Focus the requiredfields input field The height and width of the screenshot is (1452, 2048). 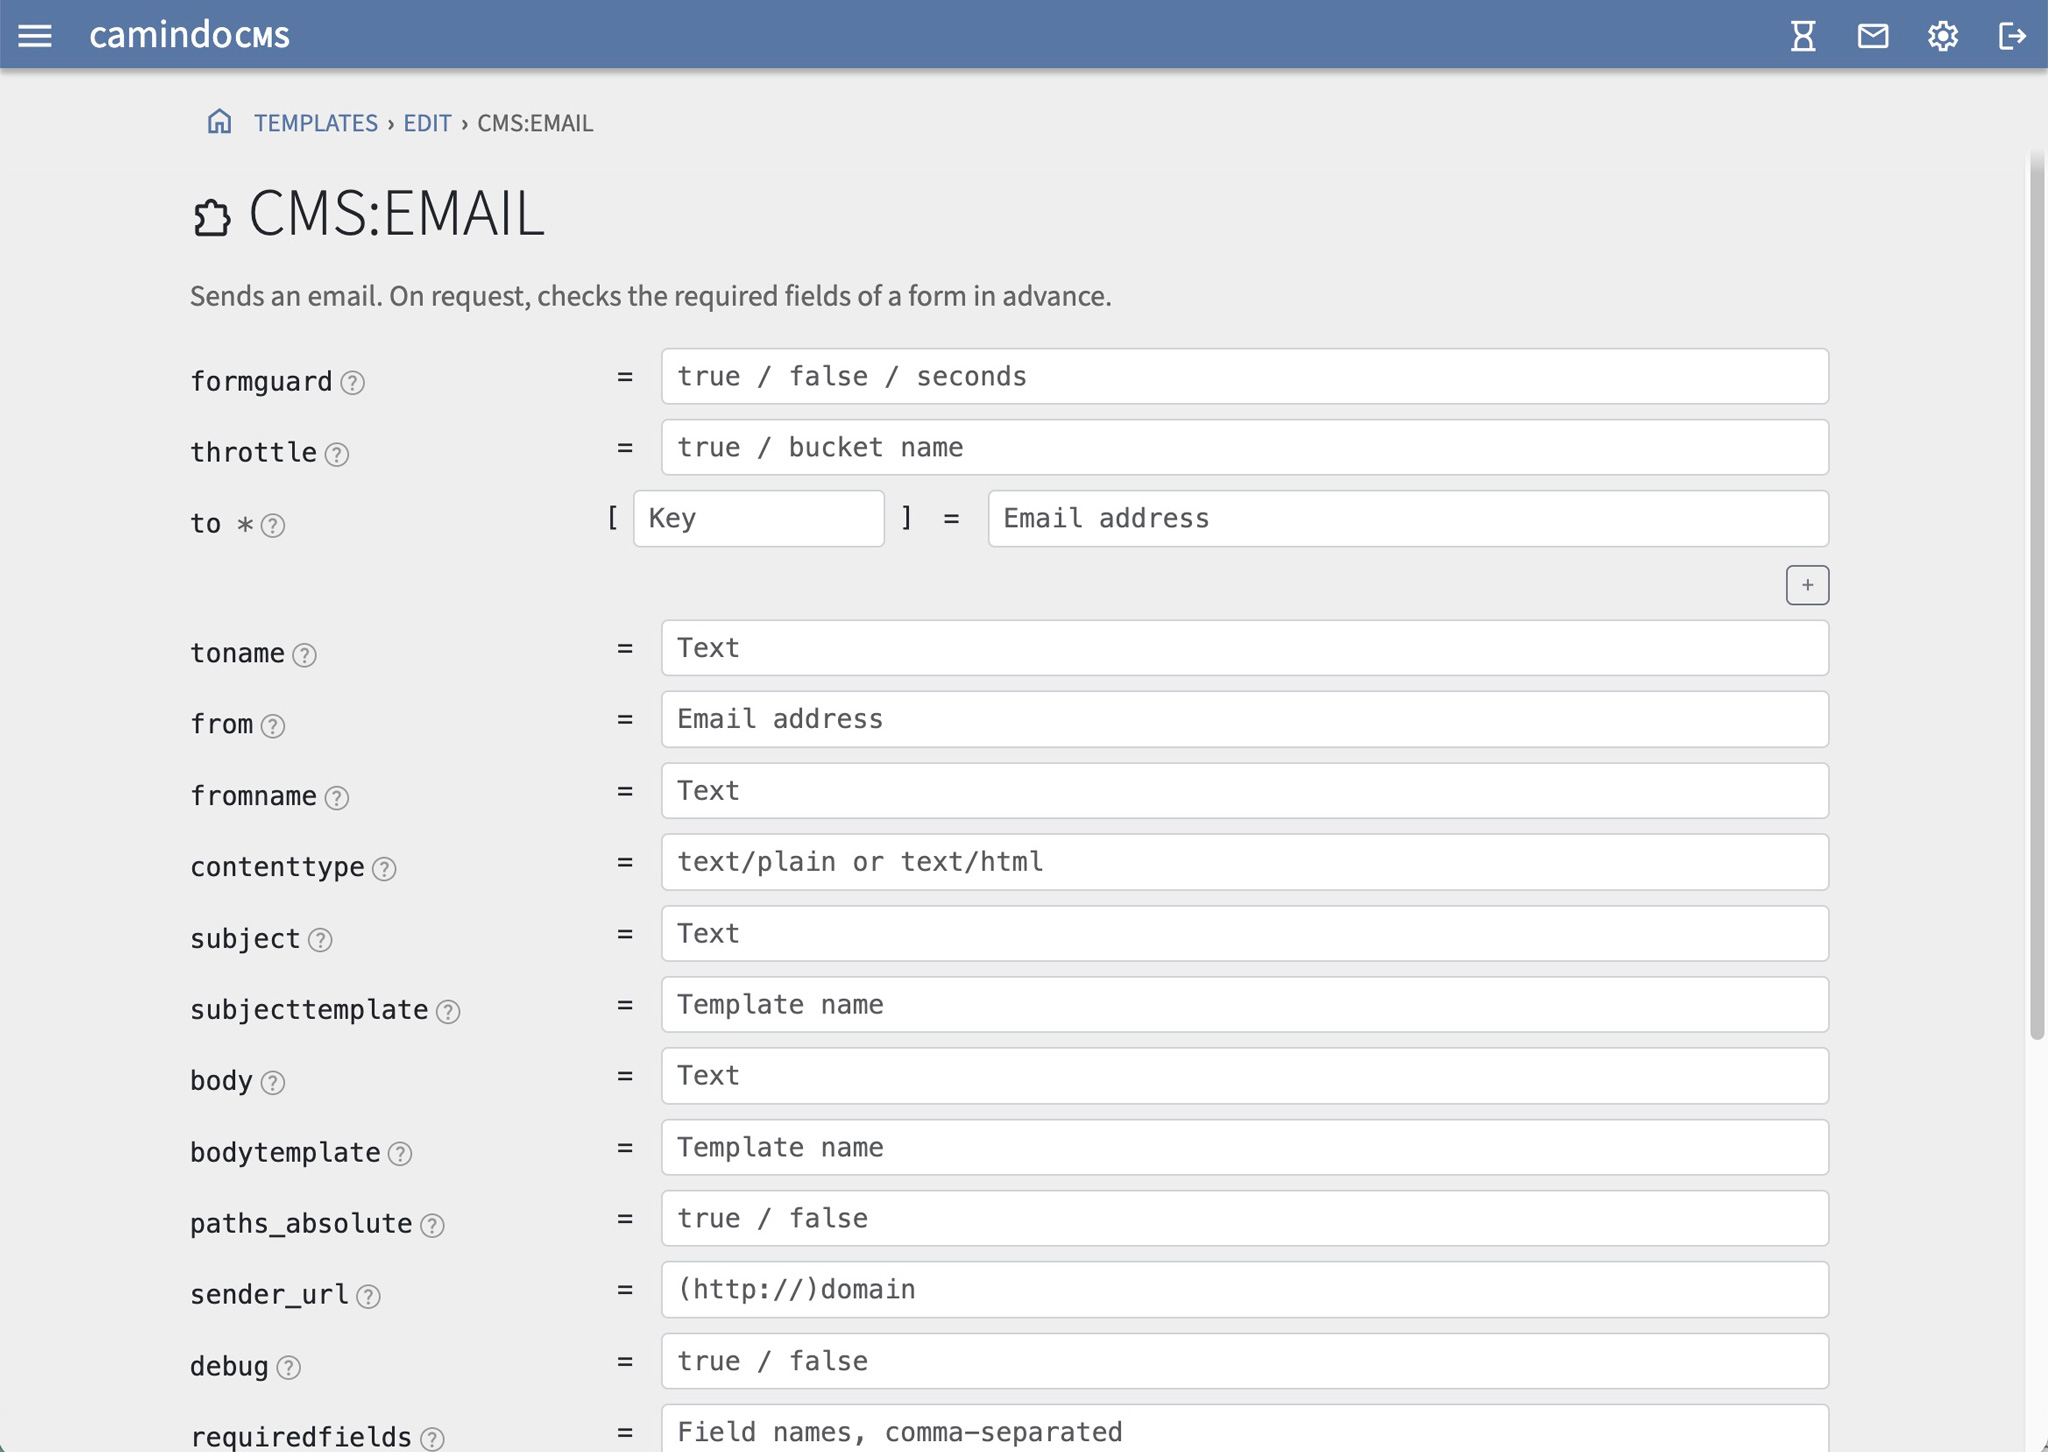tap(1245, 1430)
